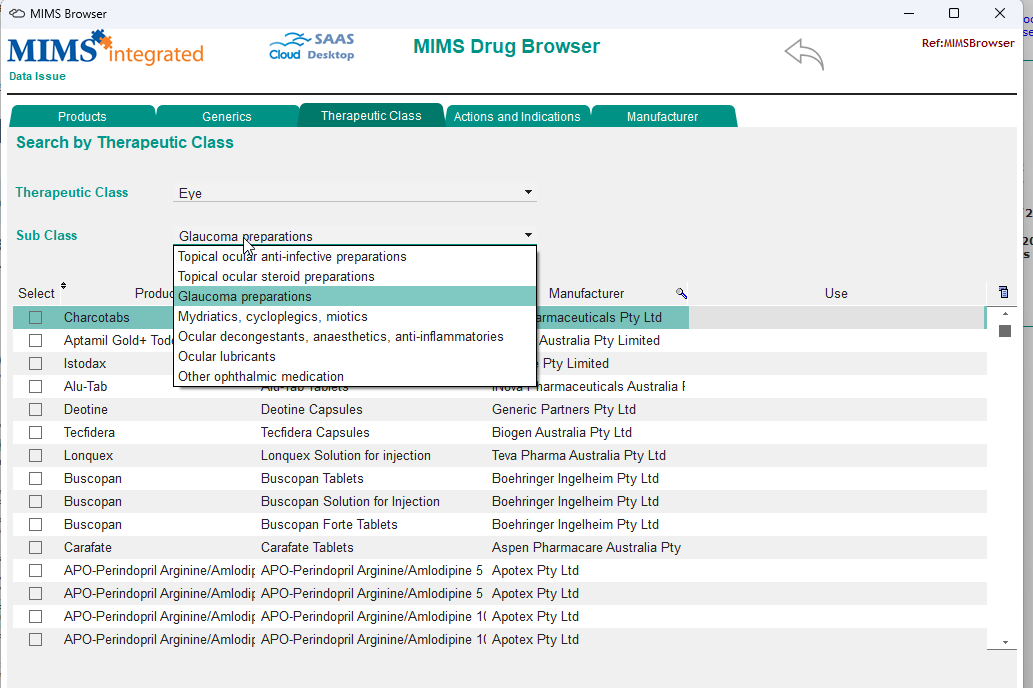The height and width of the screenshot is (688, 1033).
Task: Click the Carafate Tablets cell
Action: pos(307,548)
